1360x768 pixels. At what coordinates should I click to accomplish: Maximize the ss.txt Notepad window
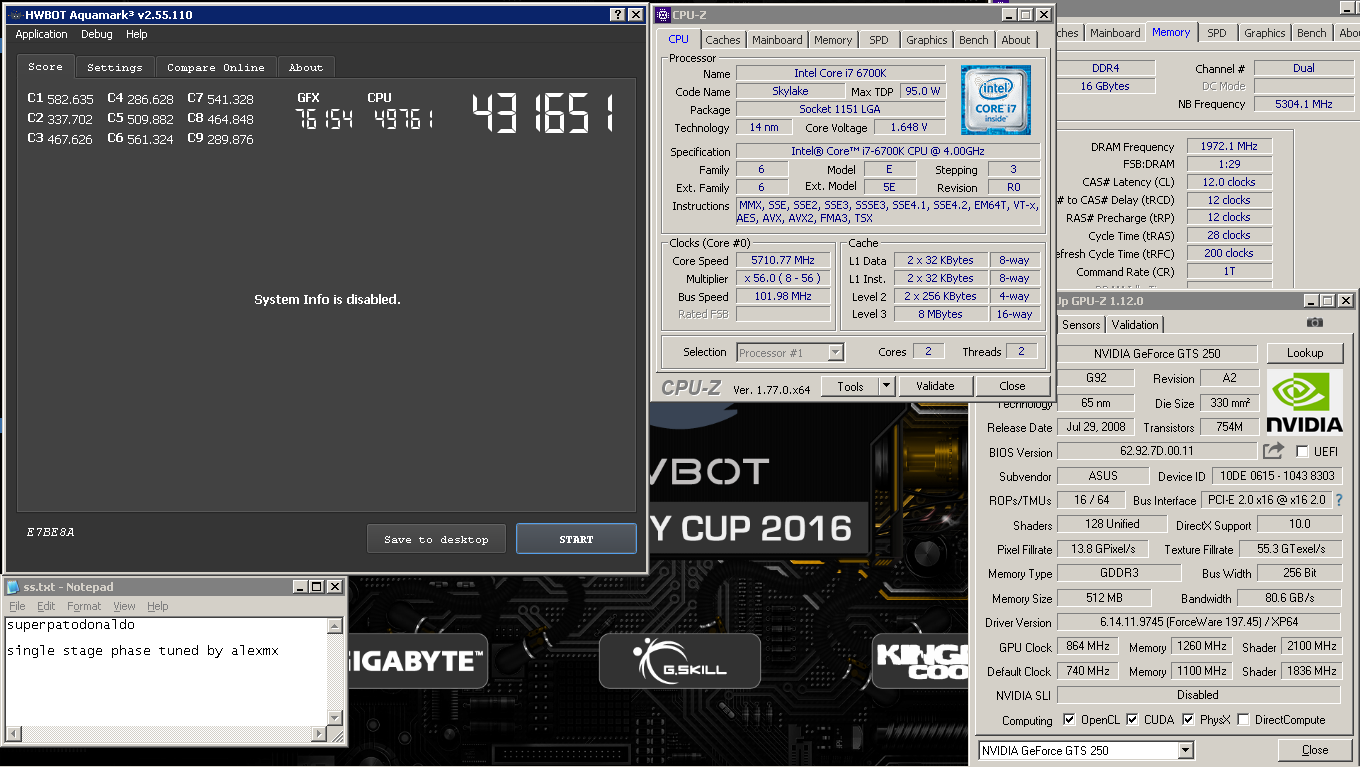(316, 587)
